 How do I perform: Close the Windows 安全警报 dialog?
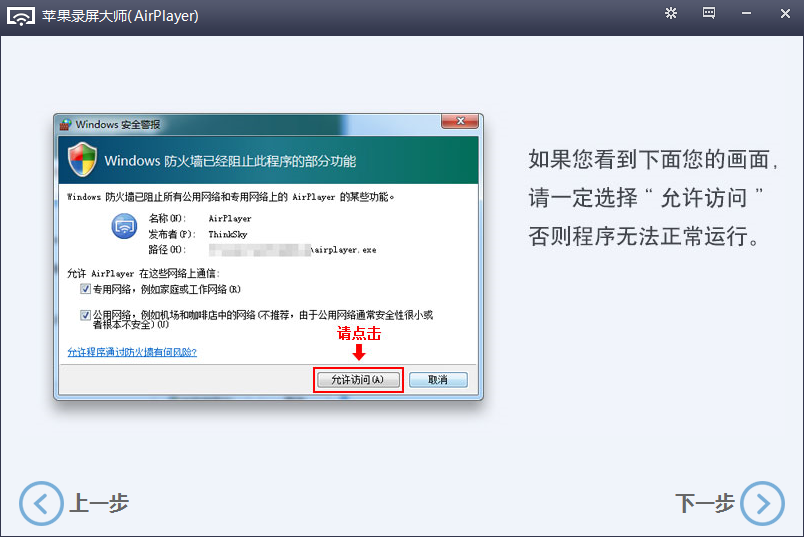click(460, 121)
